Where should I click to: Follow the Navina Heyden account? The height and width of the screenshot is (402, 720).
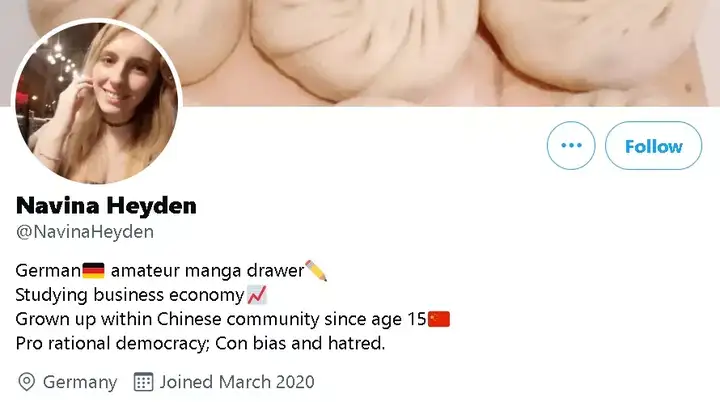[x=653, y=146]
